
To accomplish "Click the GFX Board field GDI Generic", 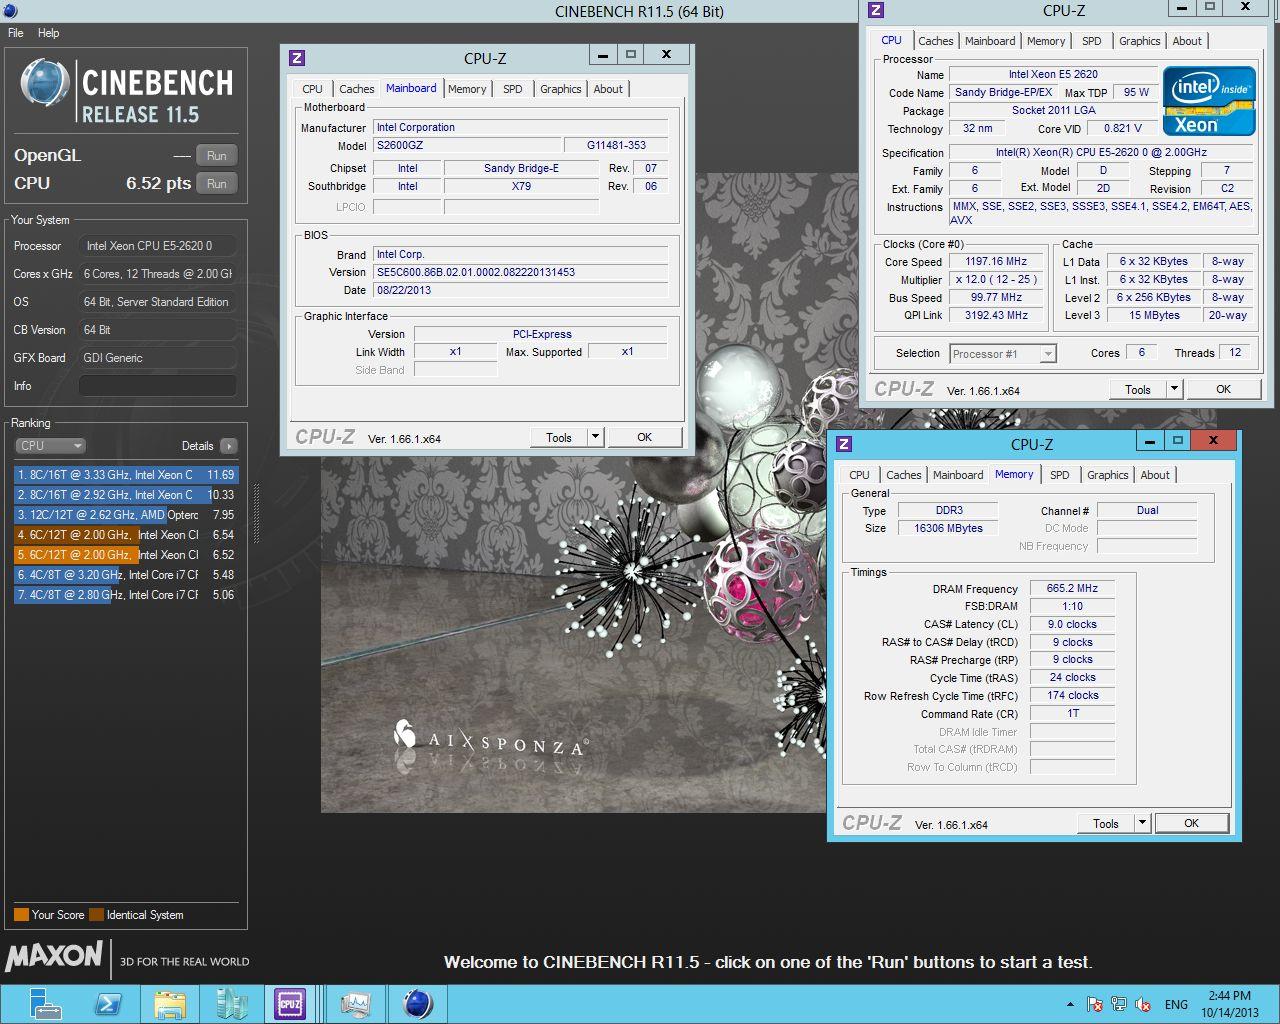I will pos(158,357).
